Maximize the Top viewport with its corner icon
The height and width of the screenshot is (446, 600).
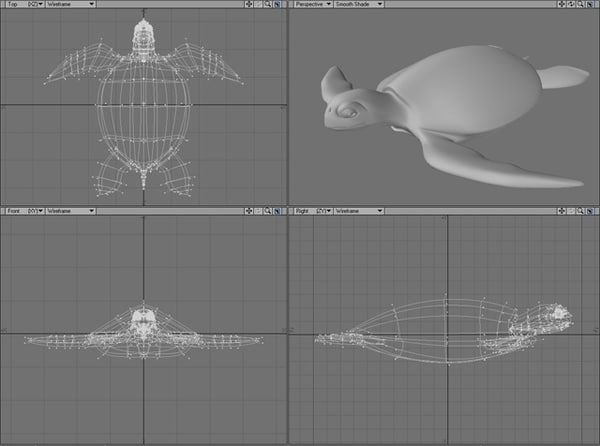(278, 5)
